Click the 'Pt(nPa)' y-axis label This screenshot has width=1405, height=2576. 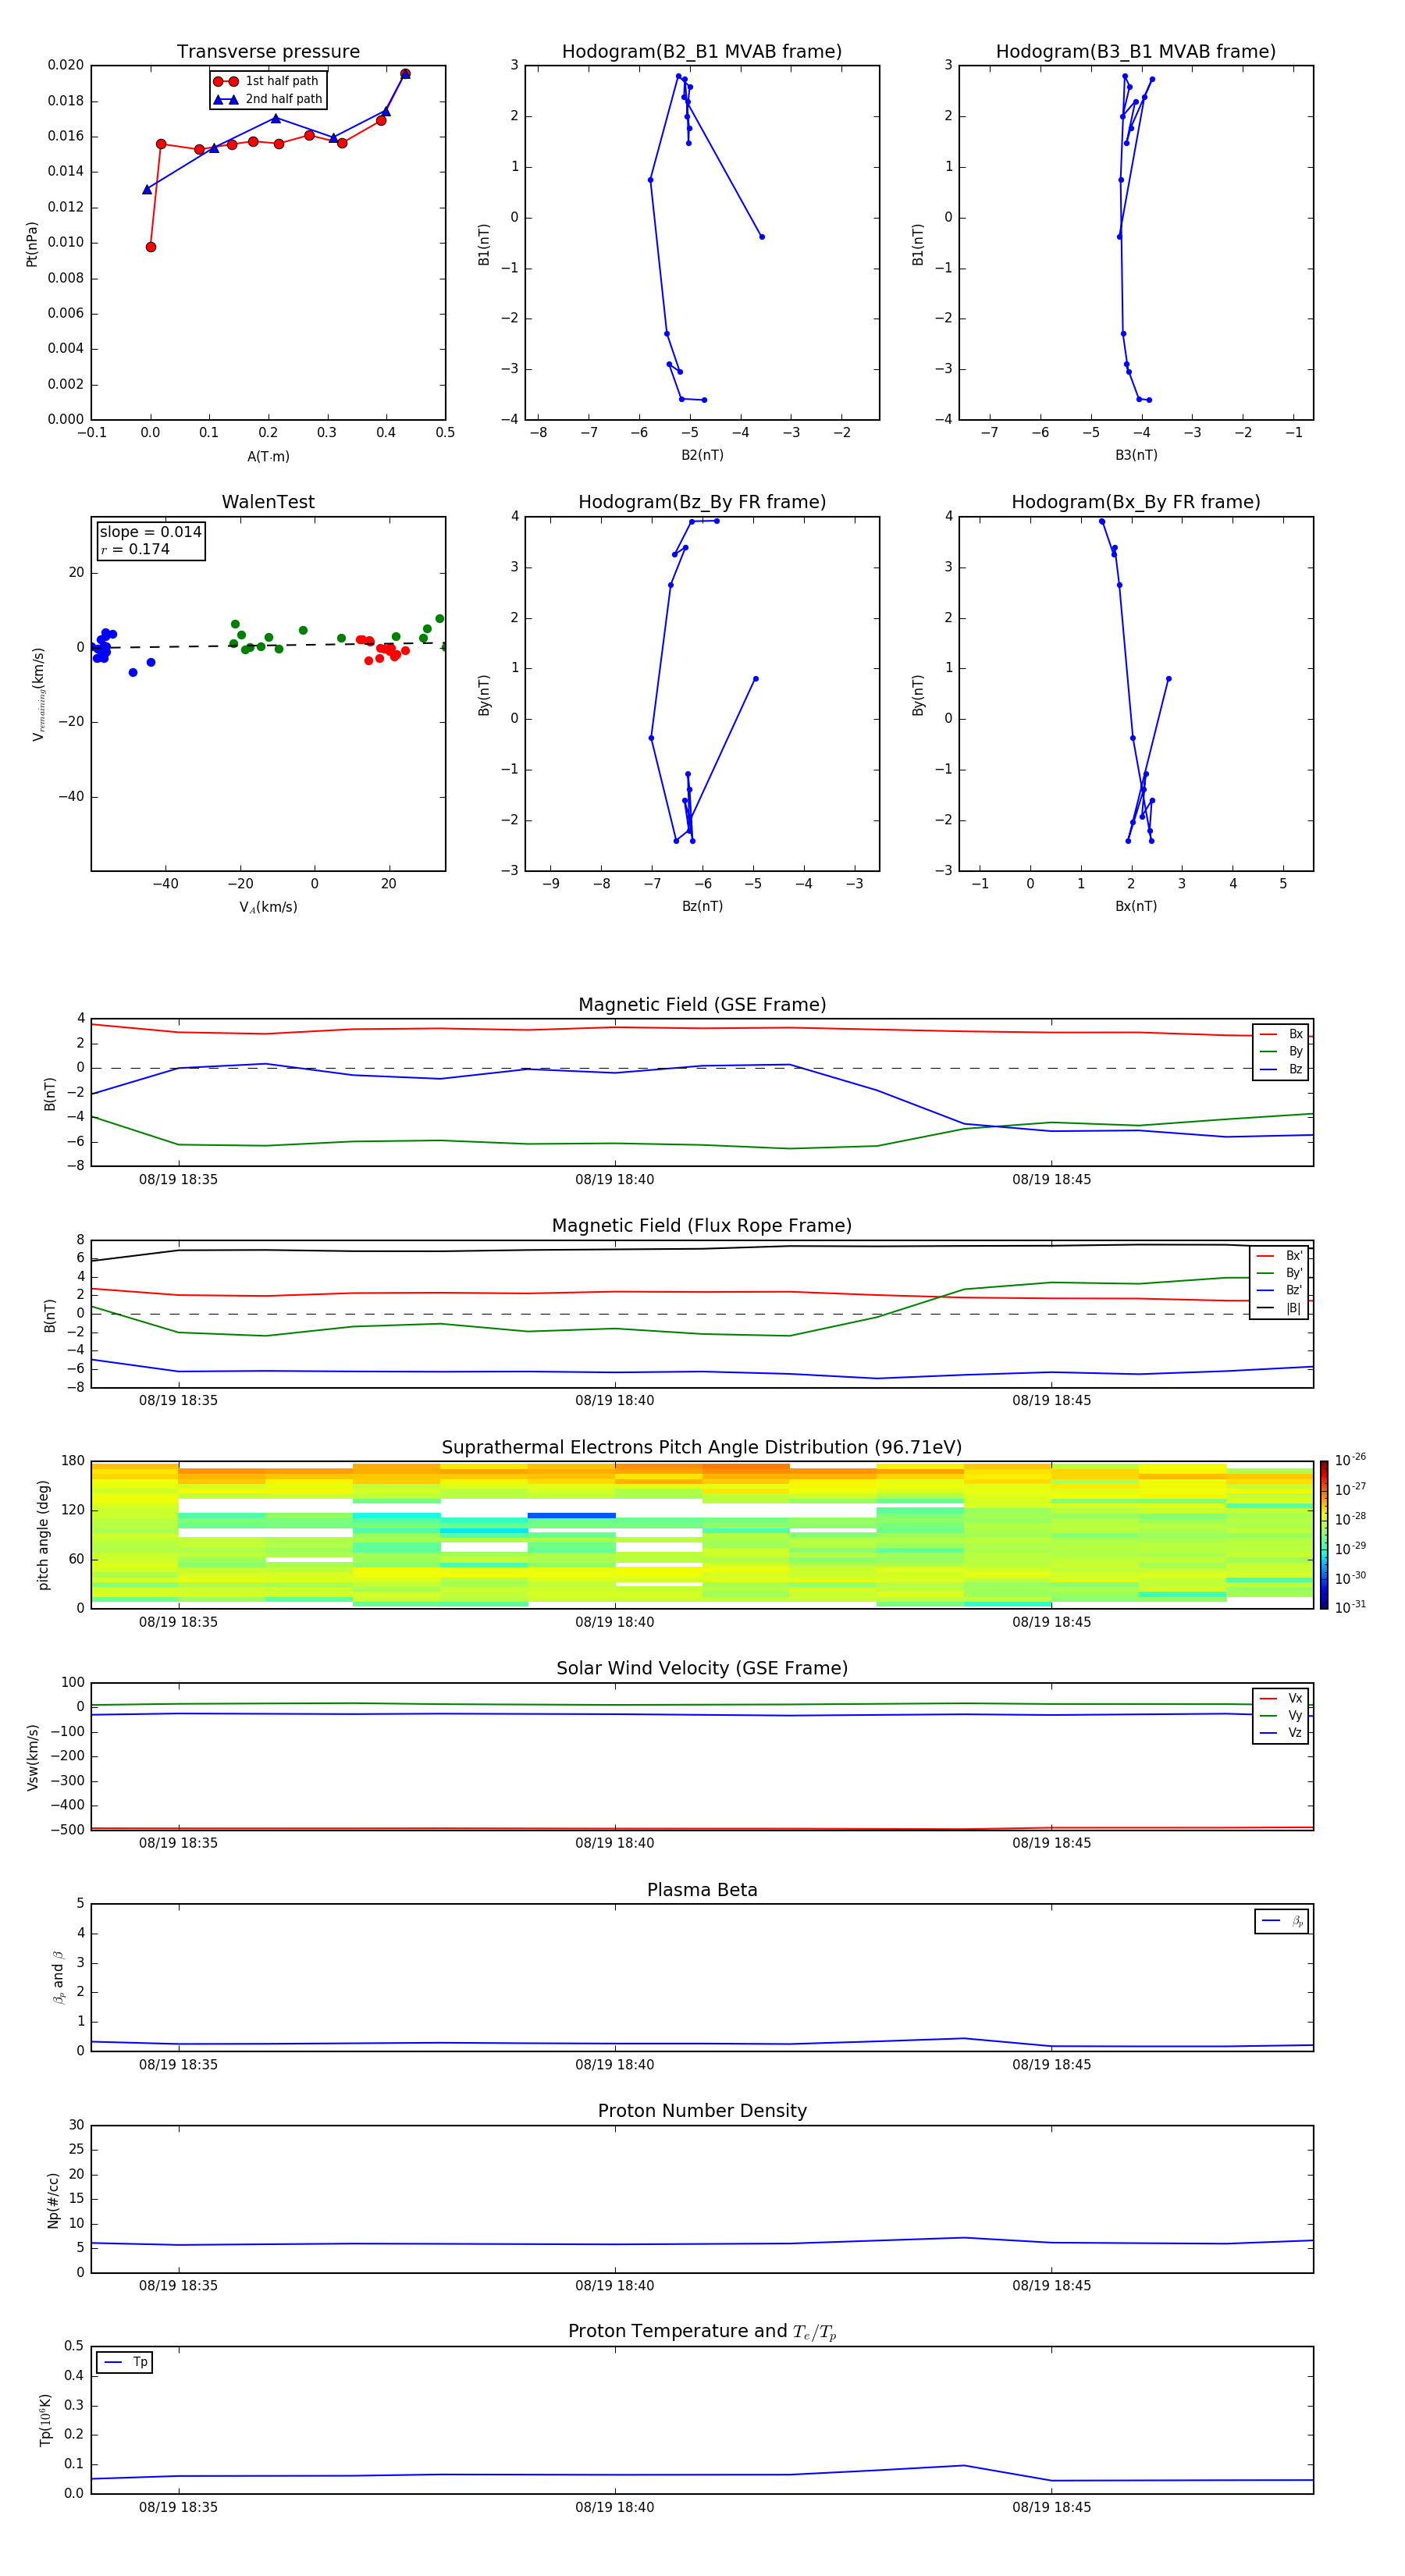32,243
